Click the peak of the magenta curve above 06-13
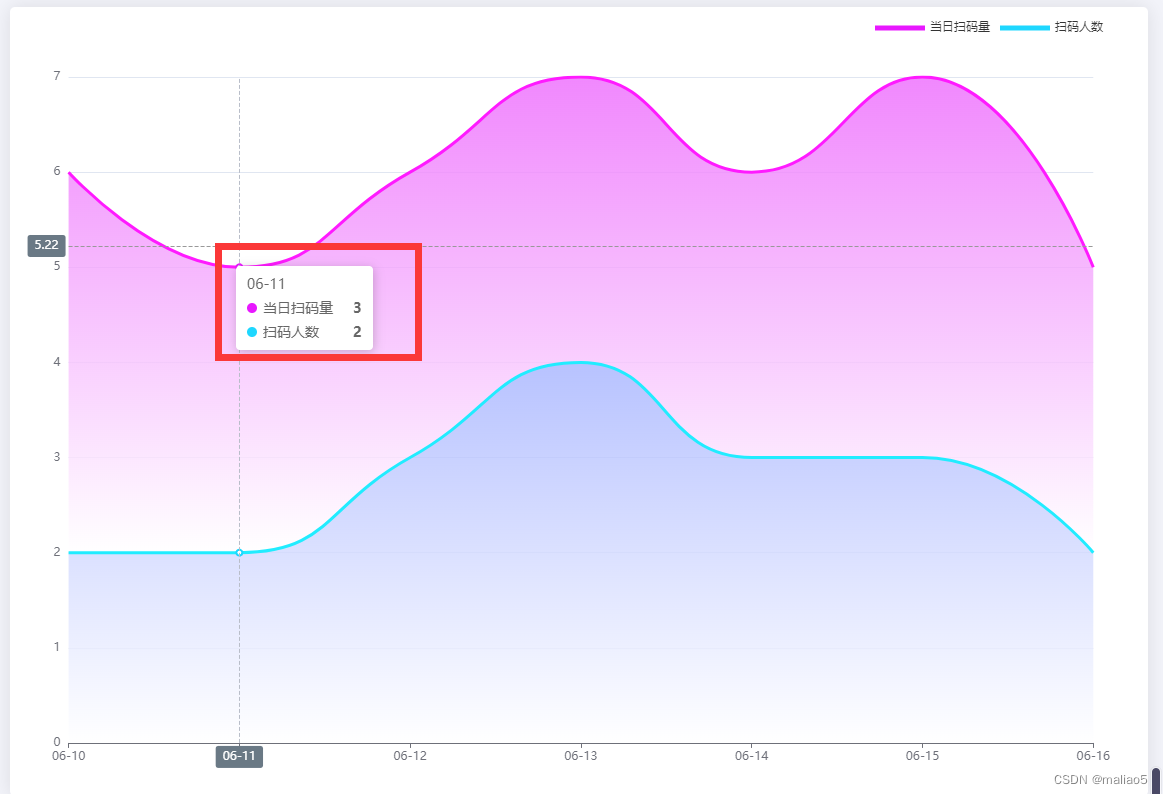1163x794 pixels. click(581, 77)
